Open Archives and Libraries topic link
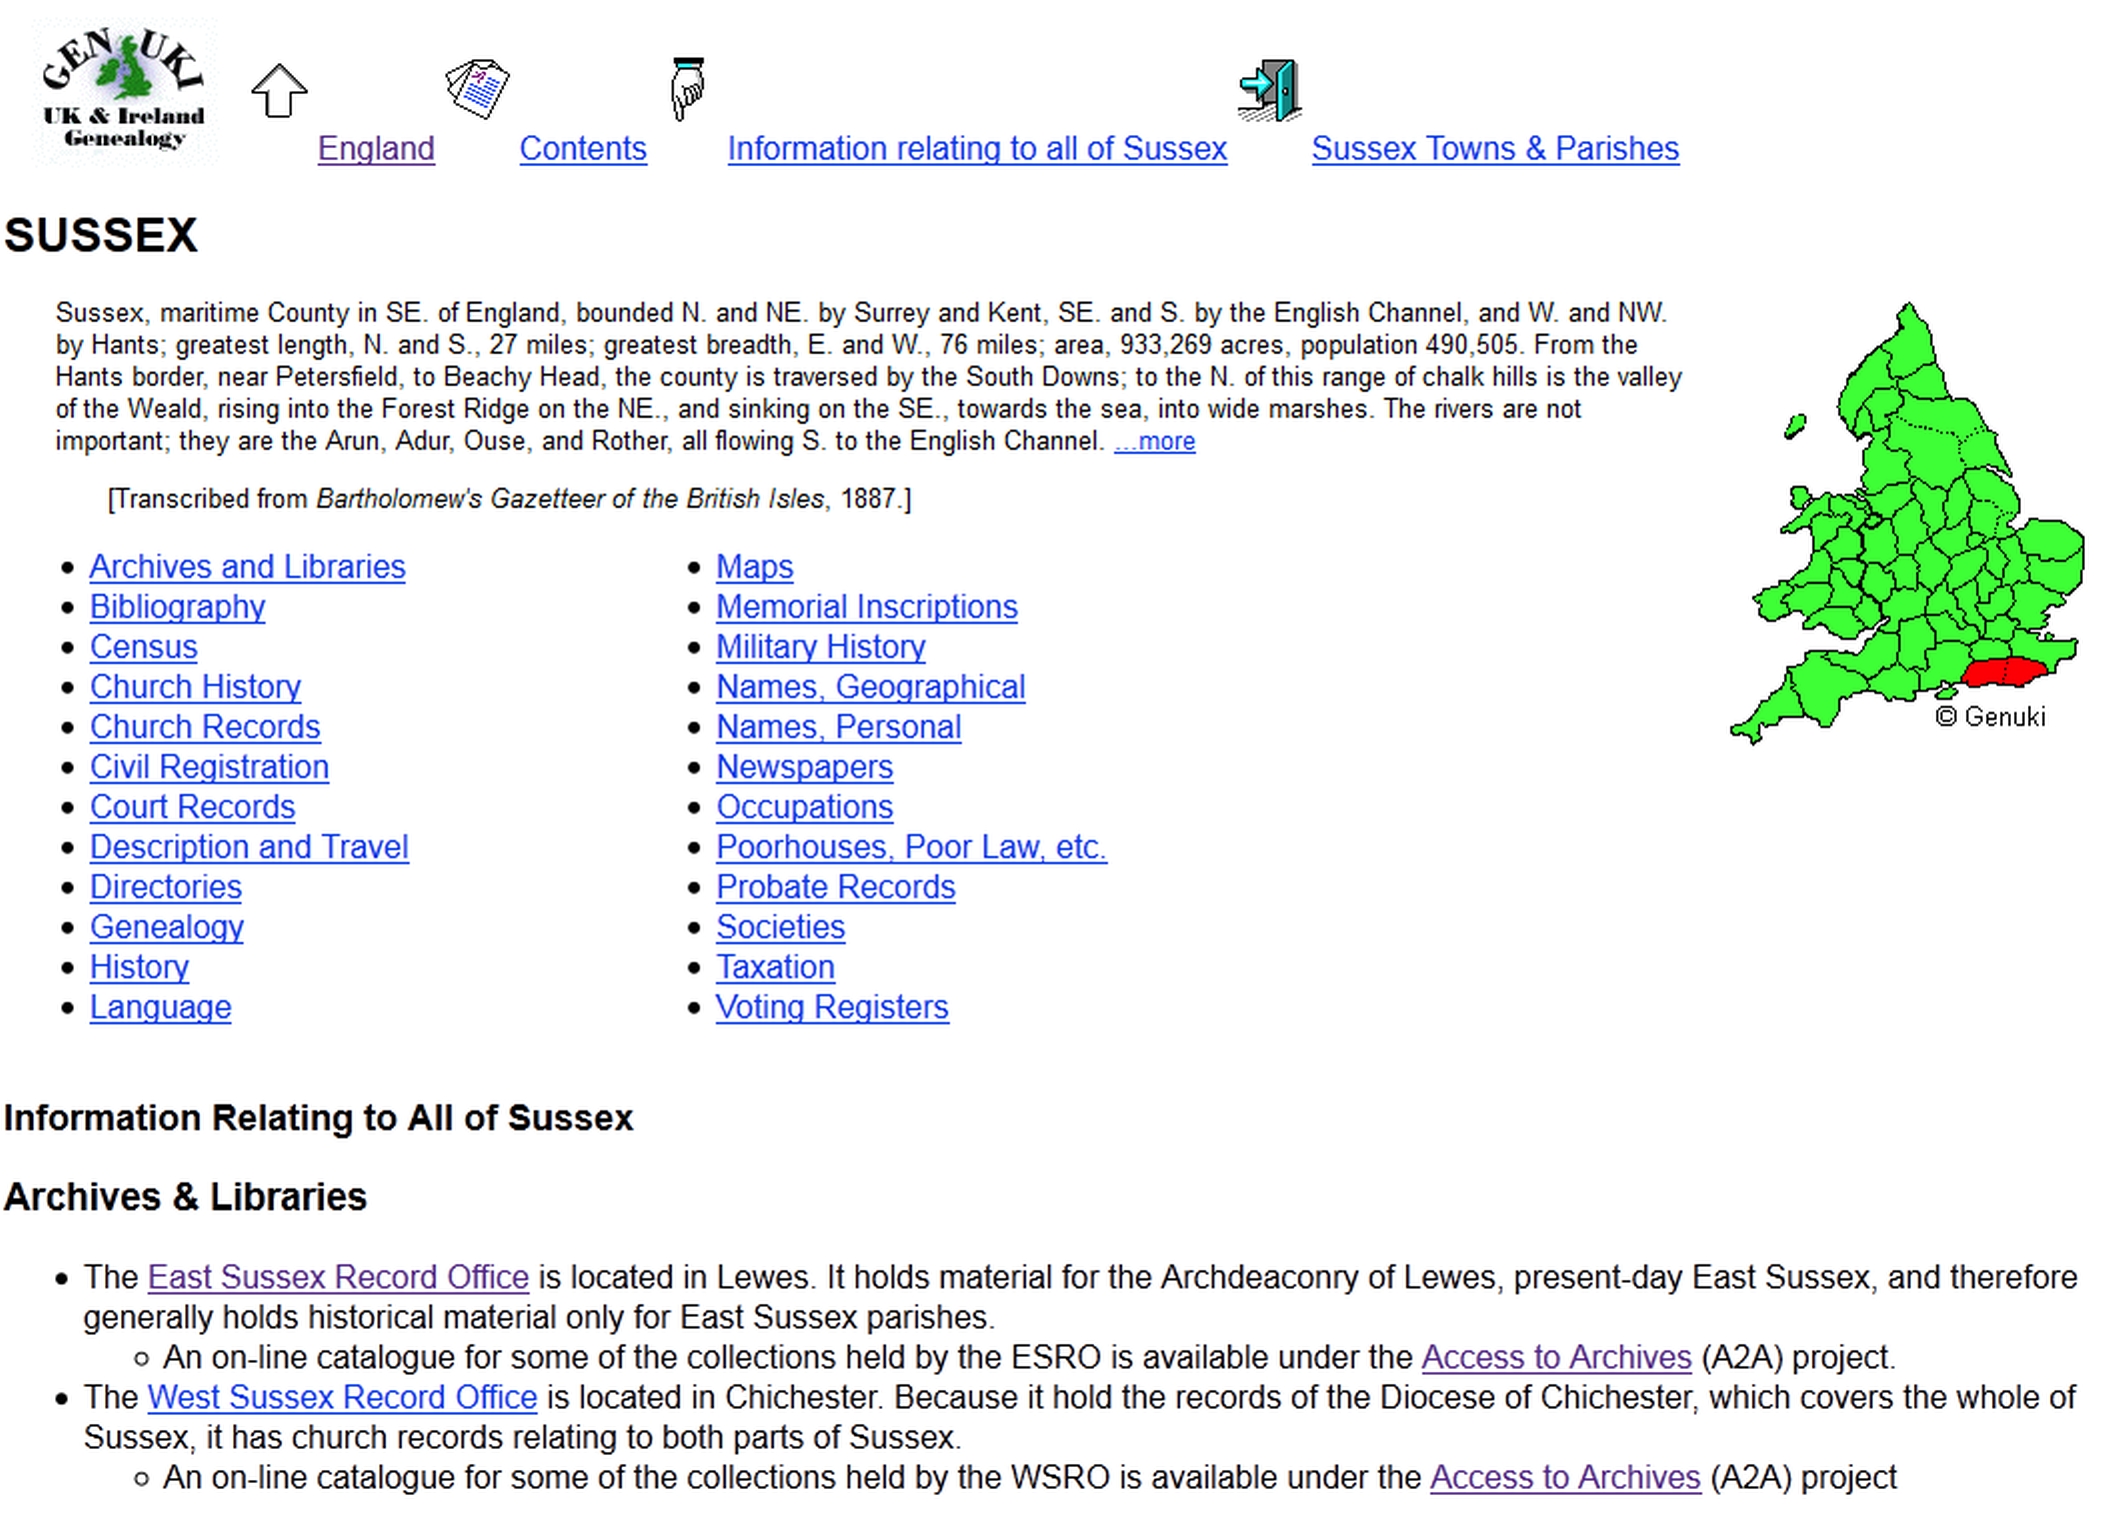This screenshot has width=2108, height=1520. [x=247, y=567]
